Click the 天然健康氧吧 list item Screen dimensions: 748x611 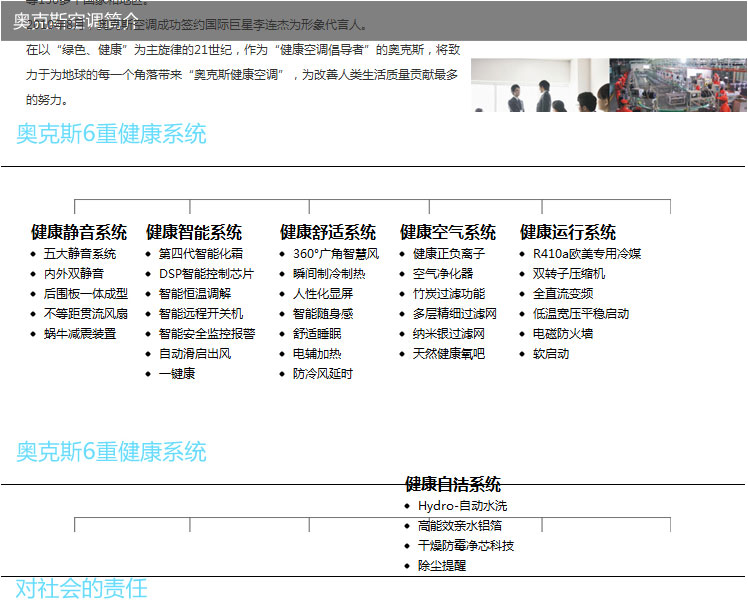[449, 354]
